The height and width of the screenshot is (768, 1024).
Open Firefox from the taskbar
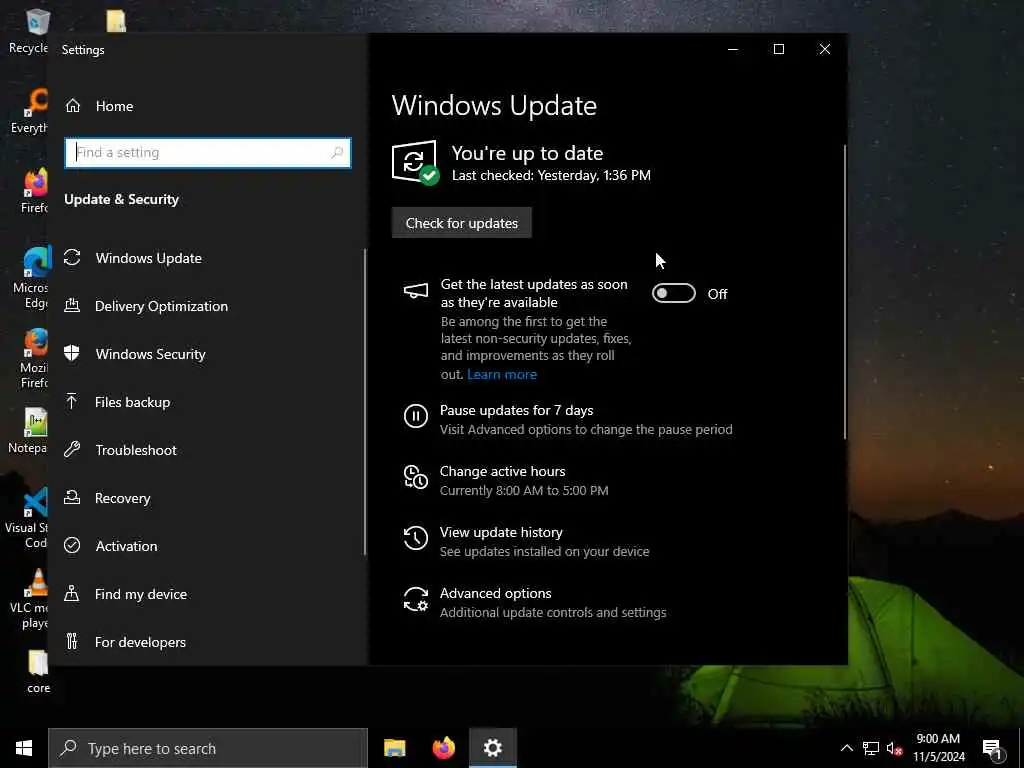point(444,748)
